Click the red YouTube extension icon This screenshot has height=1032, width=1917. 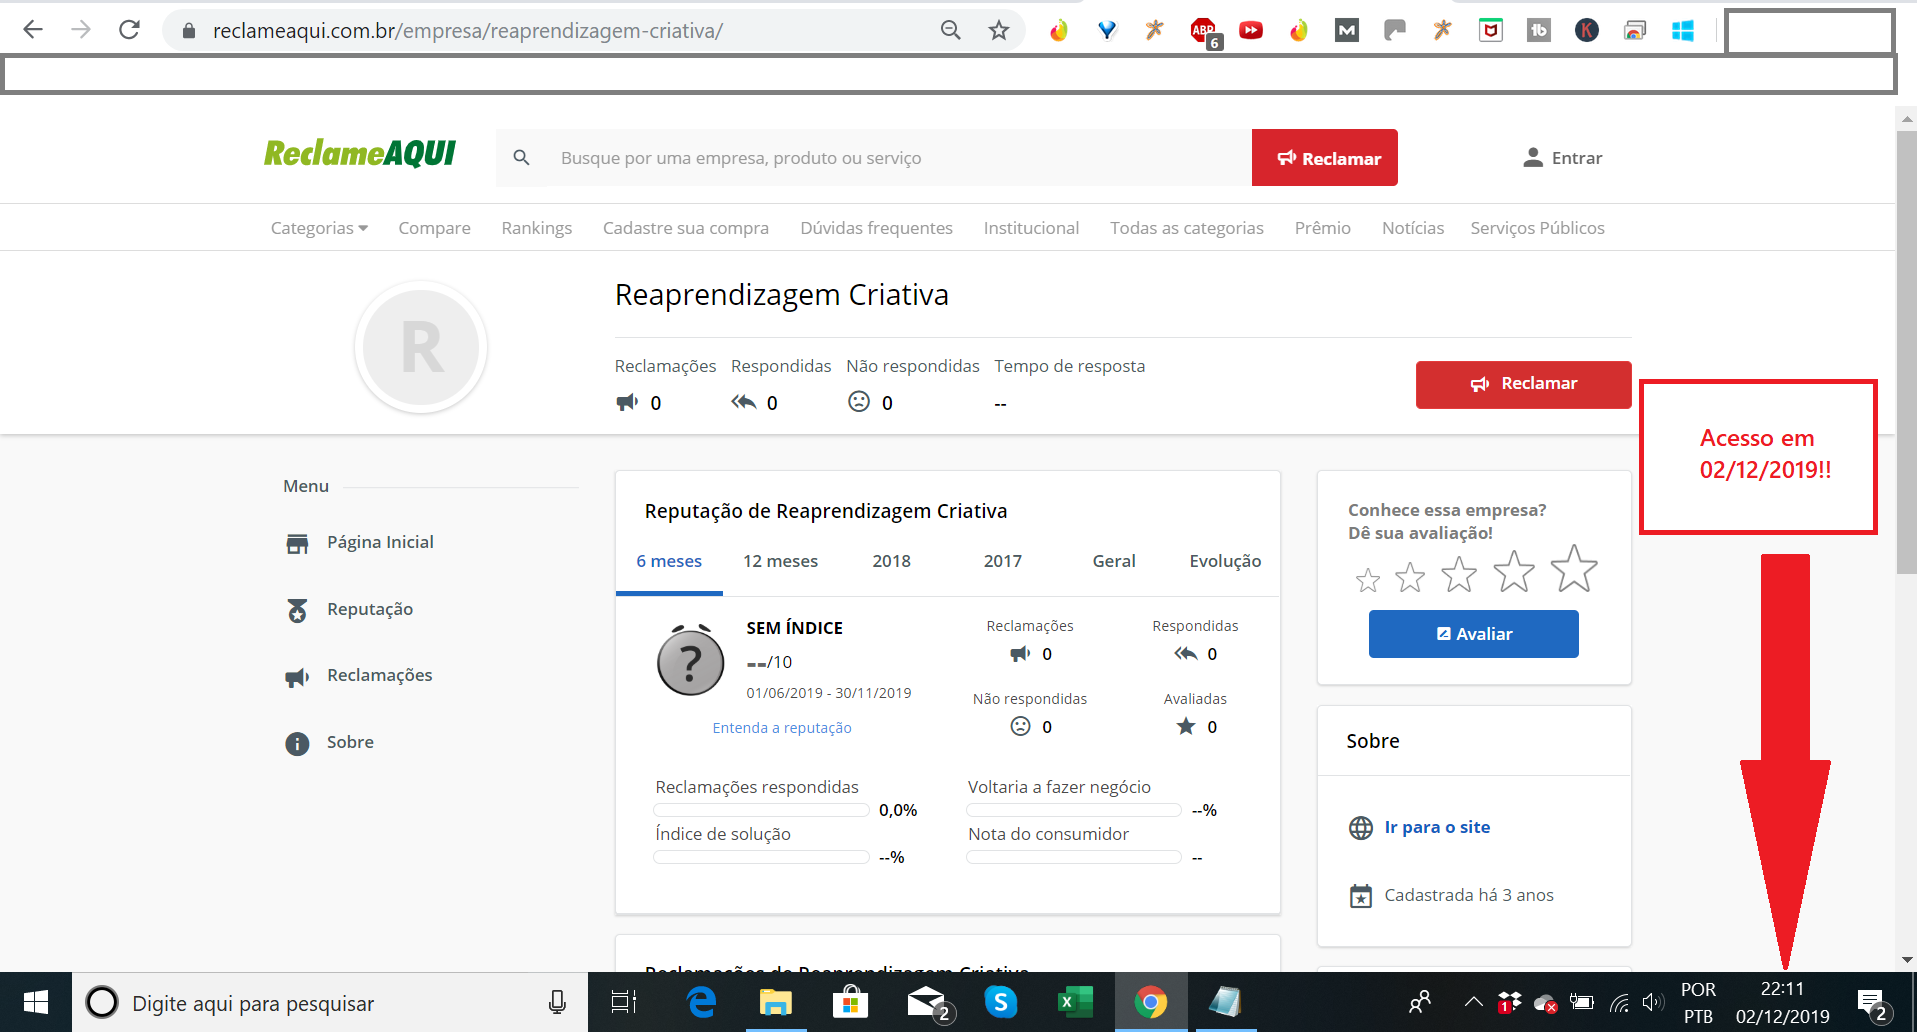point(1251,31)
